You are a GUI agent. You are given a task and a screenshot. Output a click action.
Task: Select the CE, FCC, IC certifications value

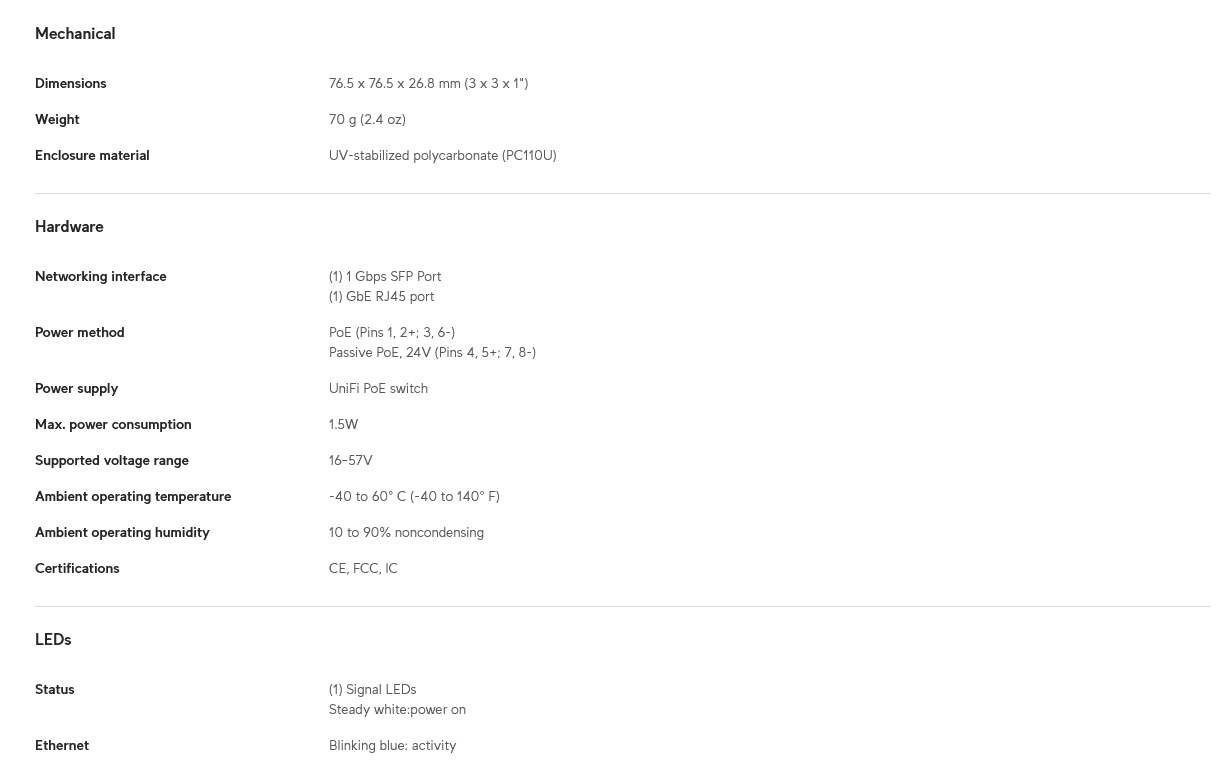(x=363, y=569)
